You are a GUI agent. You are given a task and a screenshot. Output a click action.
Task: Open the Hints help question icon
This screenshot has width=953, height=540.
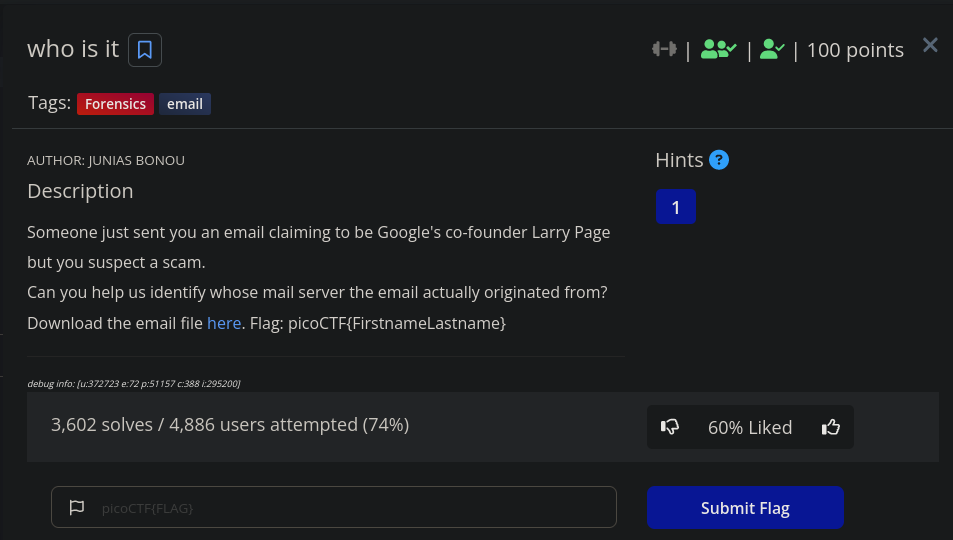coord(719,160)
